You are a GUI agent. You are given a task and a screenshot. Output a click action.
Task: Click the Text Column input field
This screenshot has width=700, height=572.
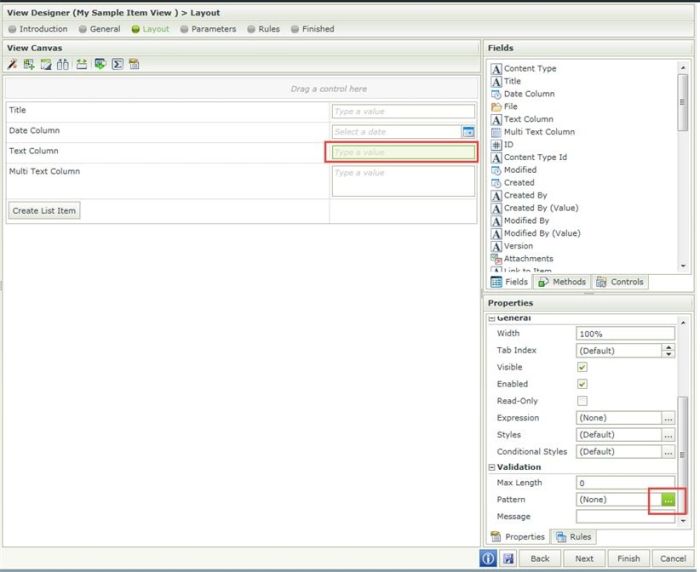[403, 152]
